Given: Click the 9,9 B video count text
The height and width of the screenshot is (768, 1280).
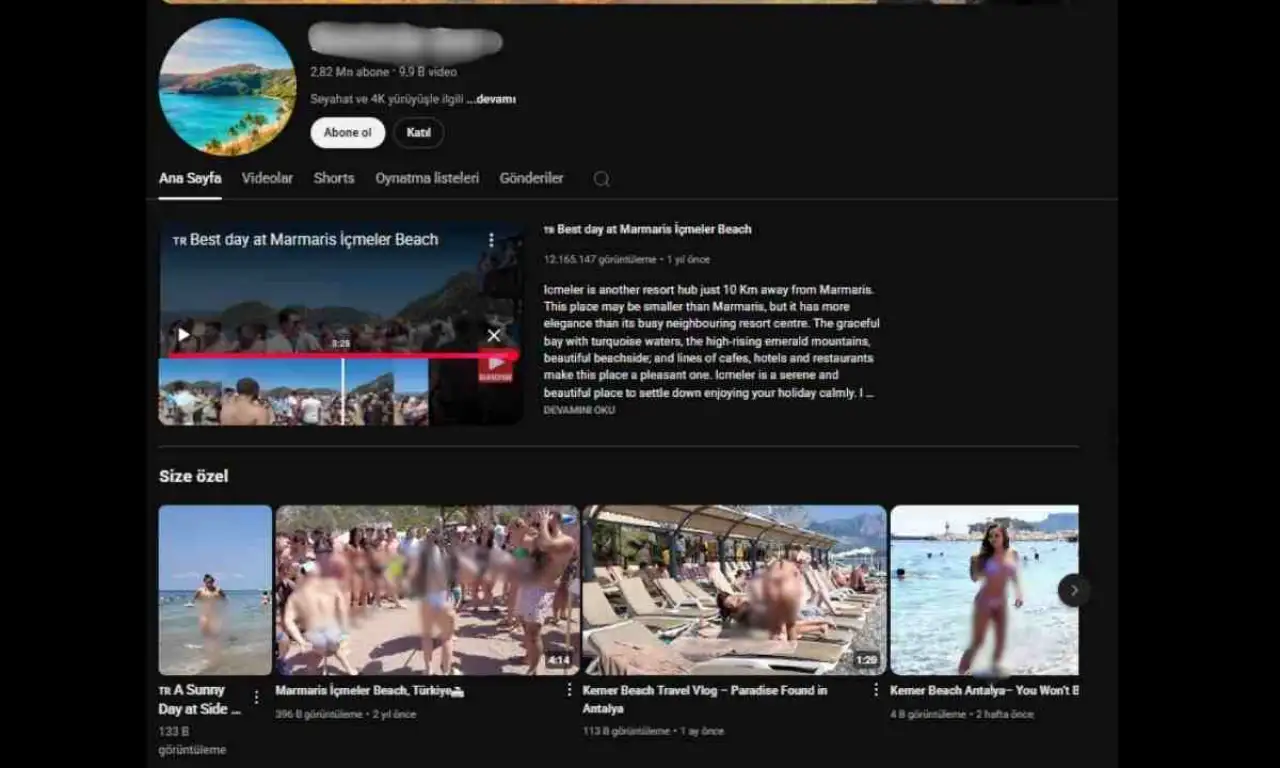Looking at the screenshot, I should tap(428, 72).
